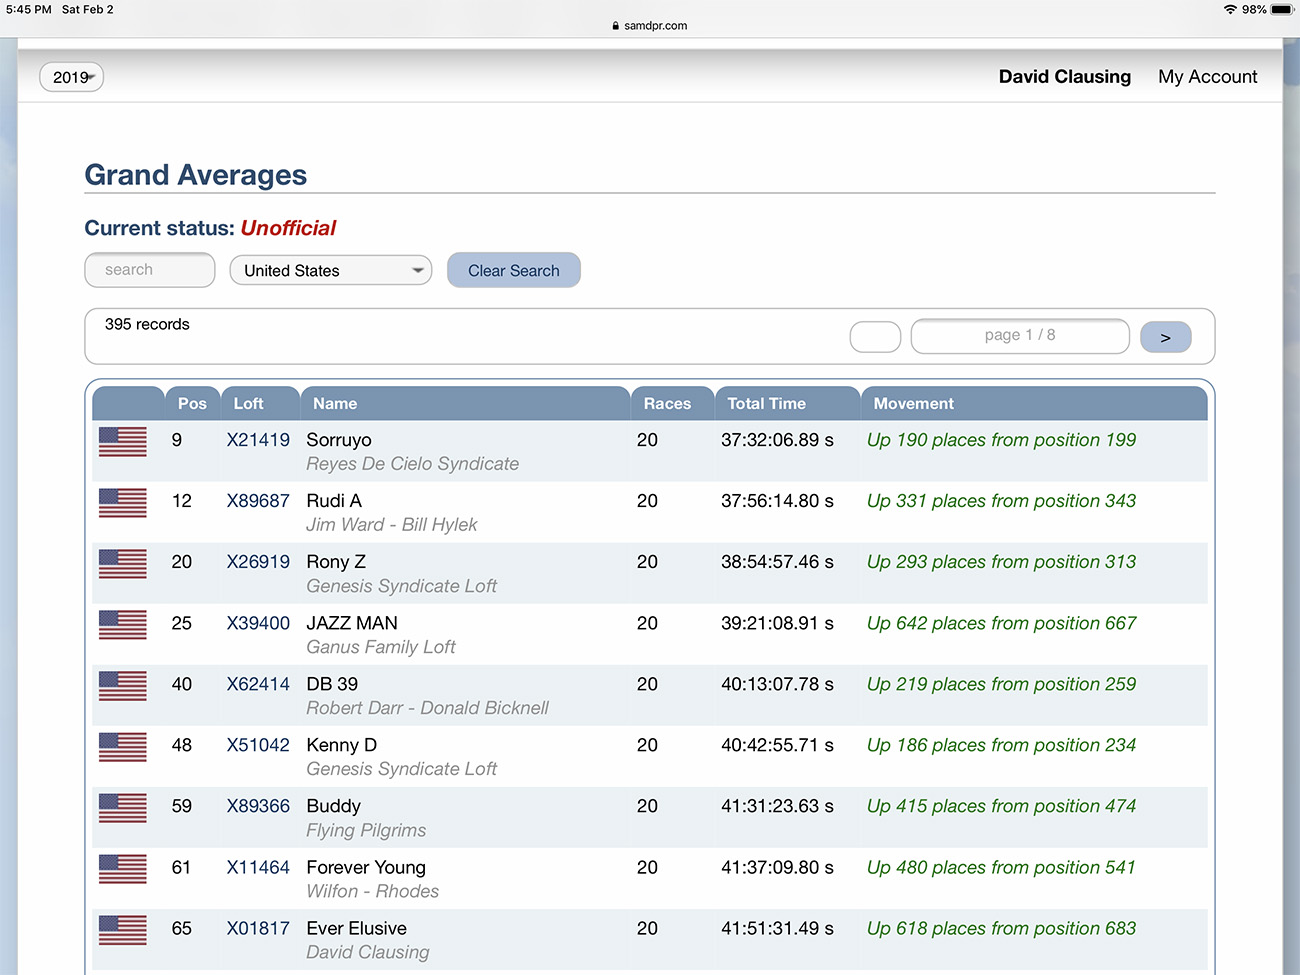Tap the battery icon in the status bar
The image size is (1300, 975).
point(1282,9)
